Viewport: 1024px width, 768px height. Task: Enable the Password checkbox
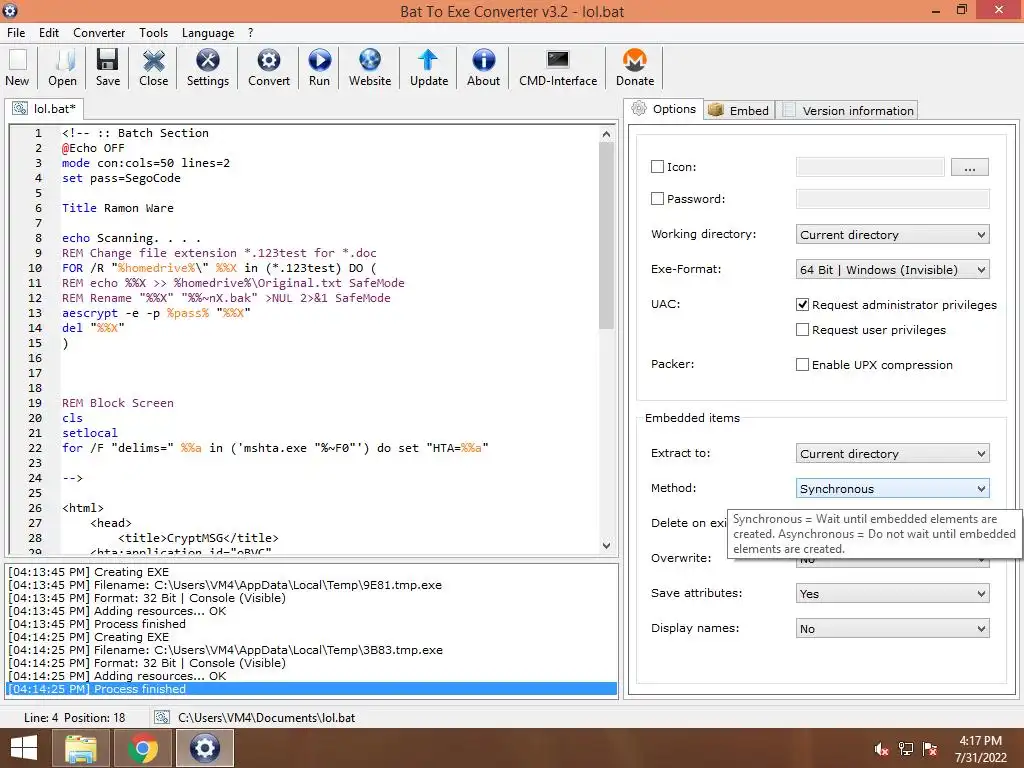pyautogui.click(x=657, y=199)
